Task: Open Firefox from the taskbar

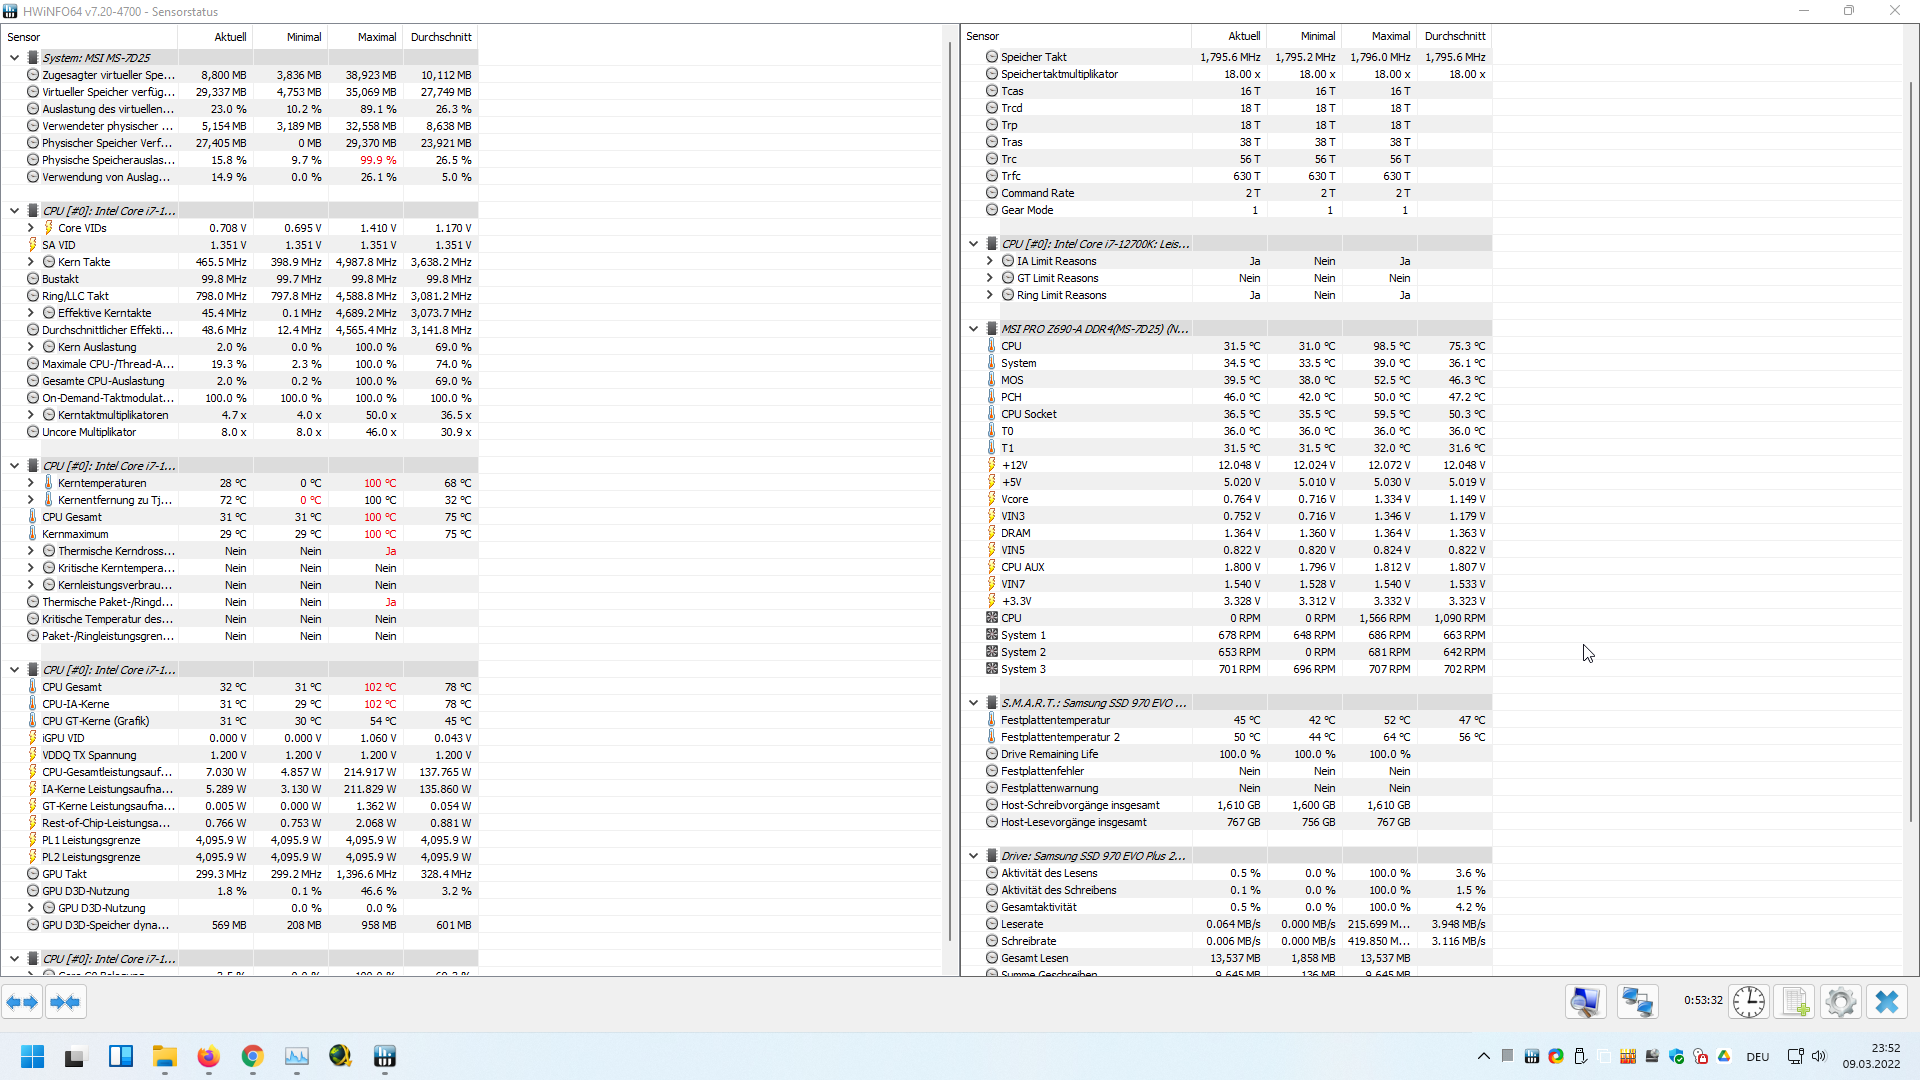Action: coord(208,1057)
